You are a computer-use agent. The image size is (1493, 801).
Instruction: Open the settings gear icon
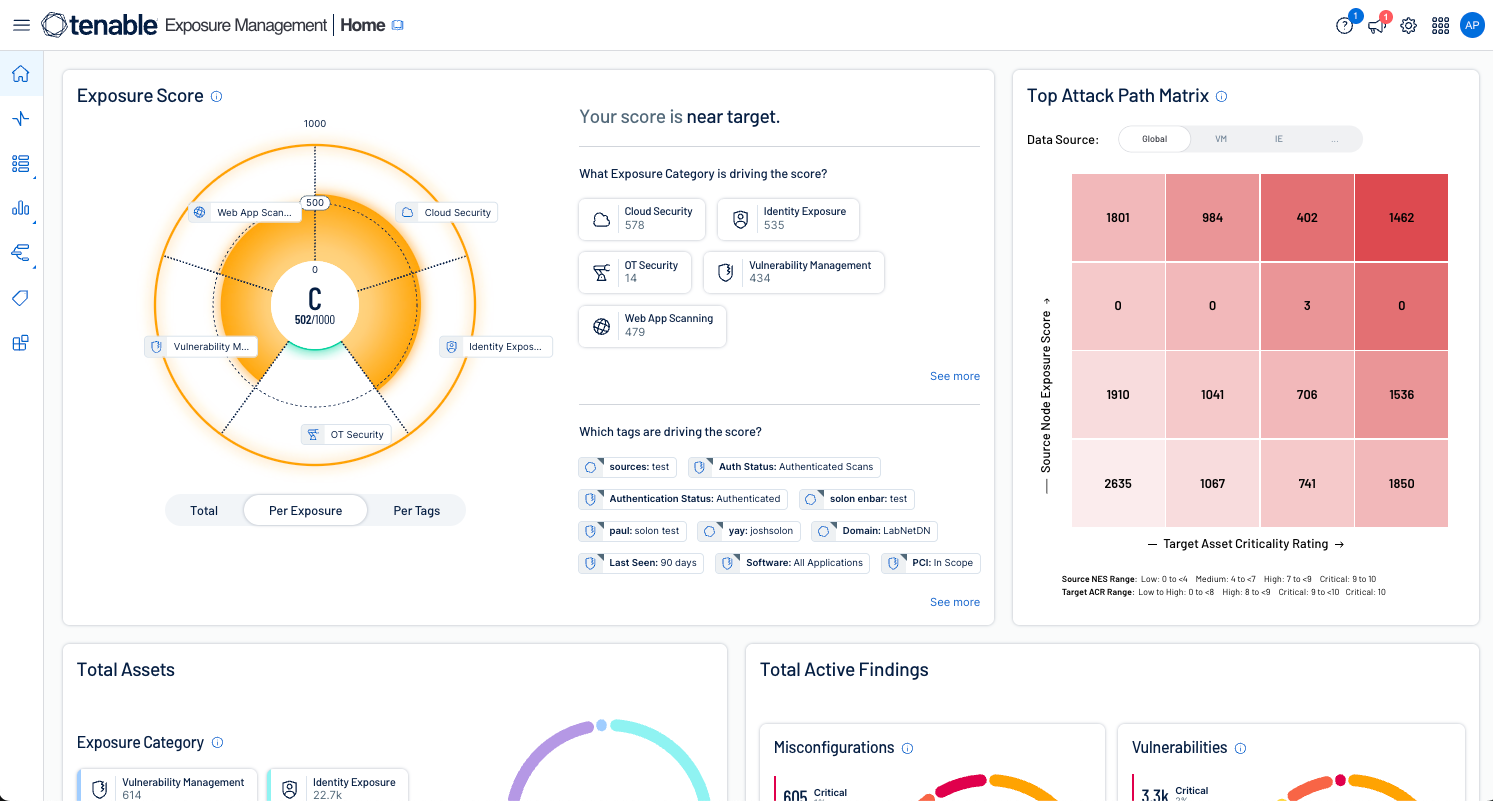pos(1409,26)
